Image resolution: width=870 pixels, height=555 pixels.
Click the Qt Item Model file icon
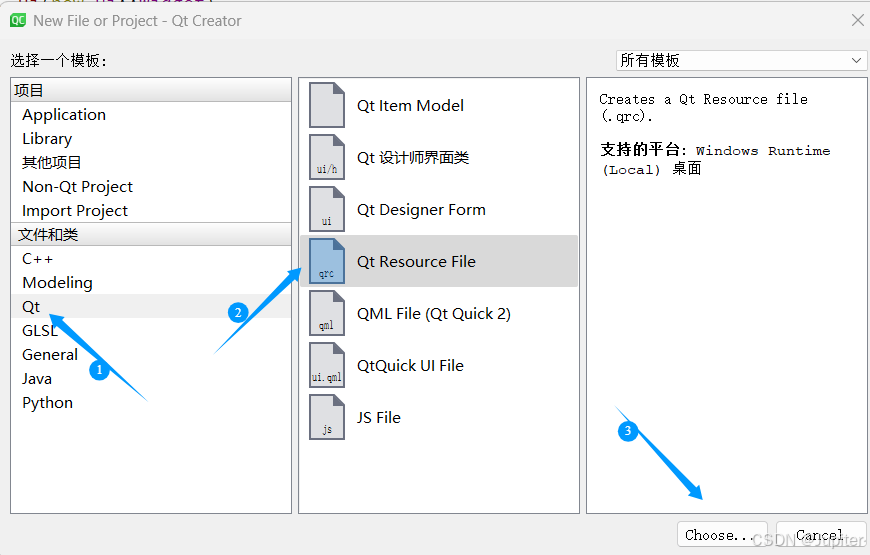click(x=327, y=105)
